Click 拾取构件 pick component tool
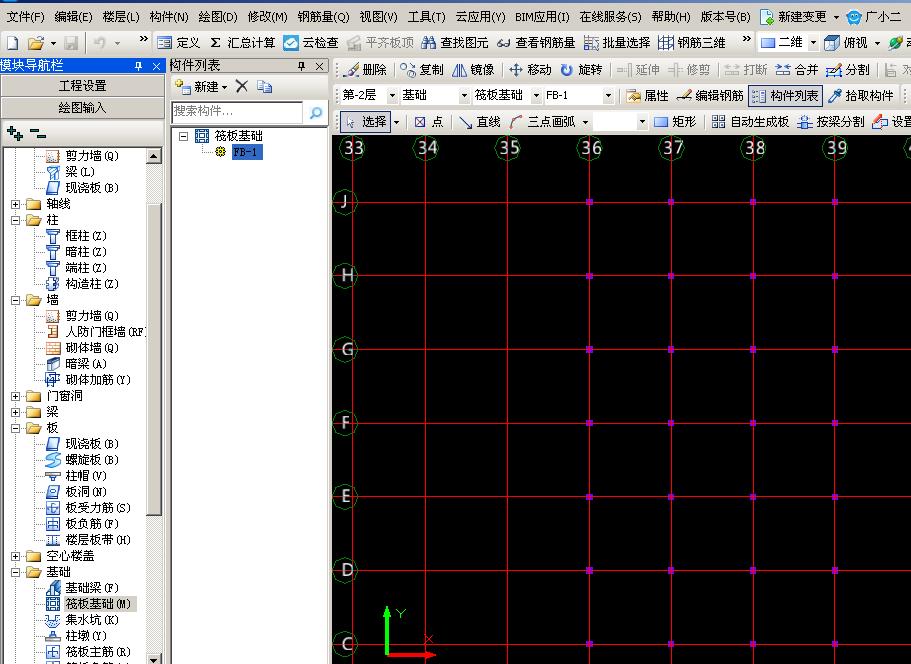 [x=860, y=95]
